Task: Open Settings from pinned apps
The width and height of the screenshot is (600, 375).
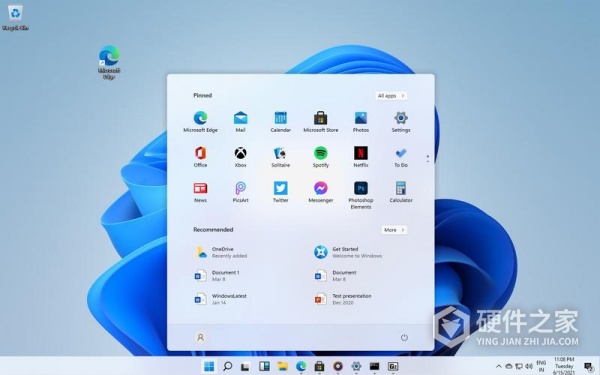Action: click(x=401, y=122)
